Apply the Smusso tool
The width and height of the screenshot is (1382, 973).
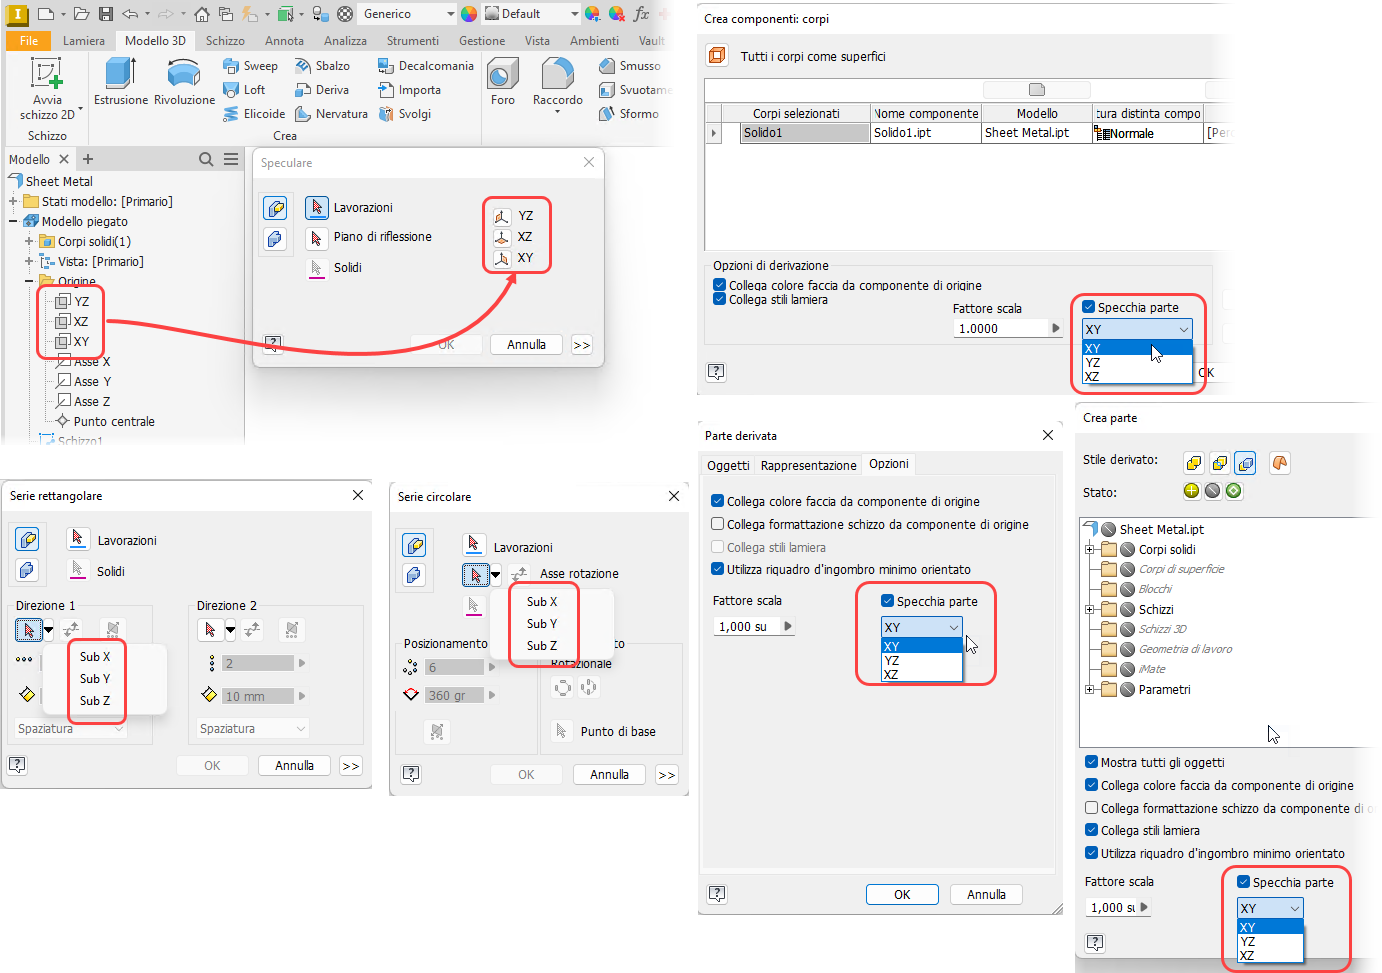click(x=629, y=66)
